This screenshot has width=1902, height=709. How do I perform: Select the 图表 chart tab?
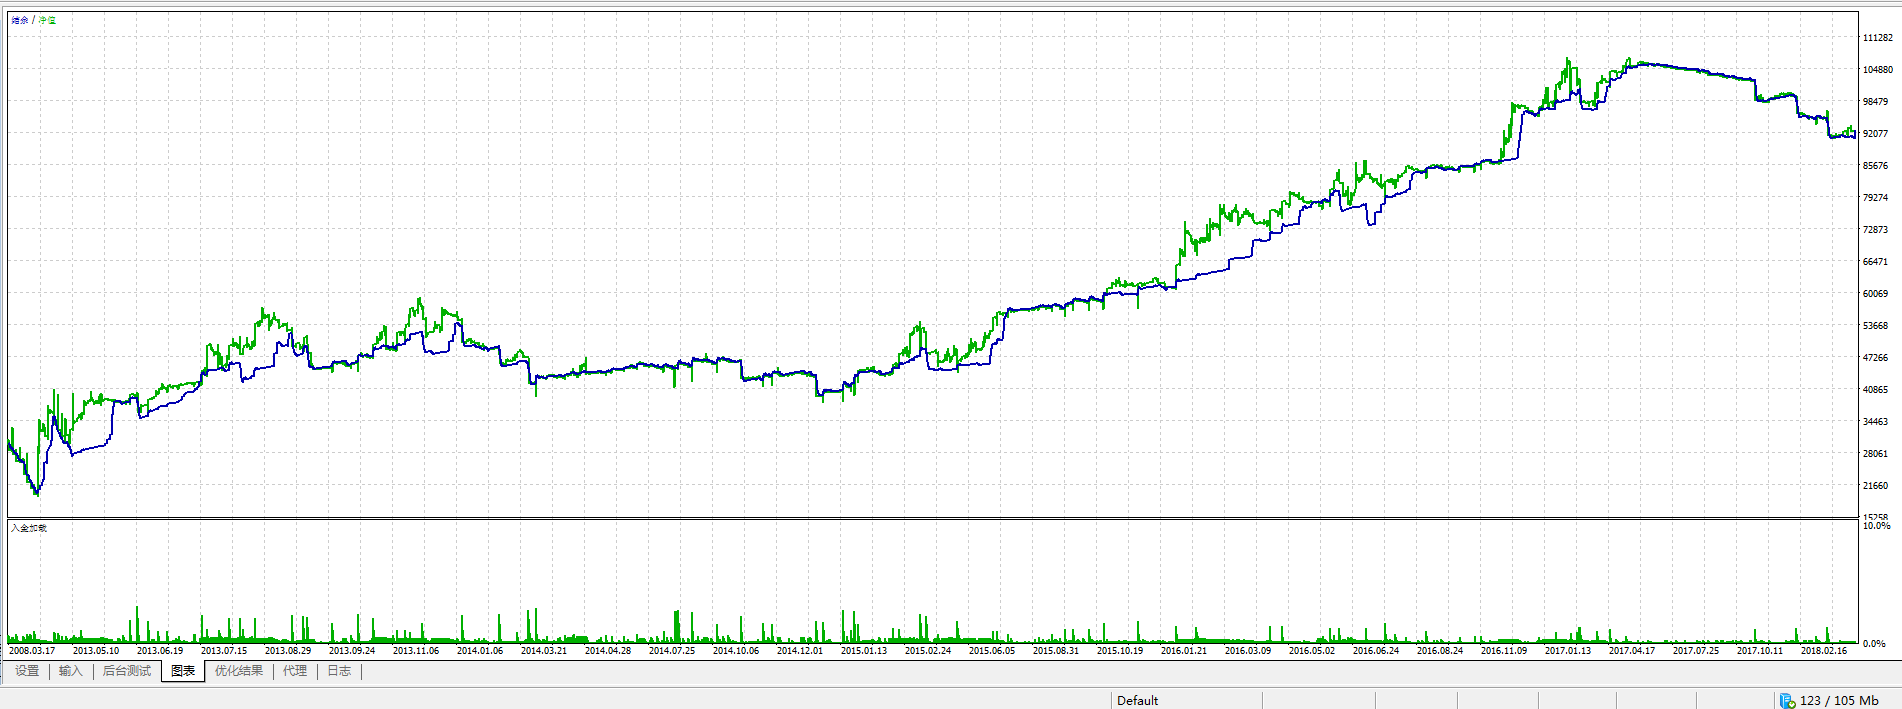coord(183,671)
